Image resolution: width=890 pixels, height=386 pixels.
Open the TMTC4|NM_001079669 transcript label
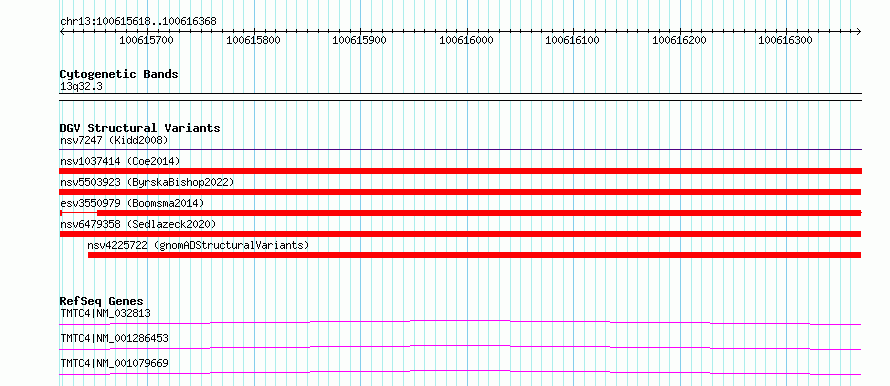(114, 363)
